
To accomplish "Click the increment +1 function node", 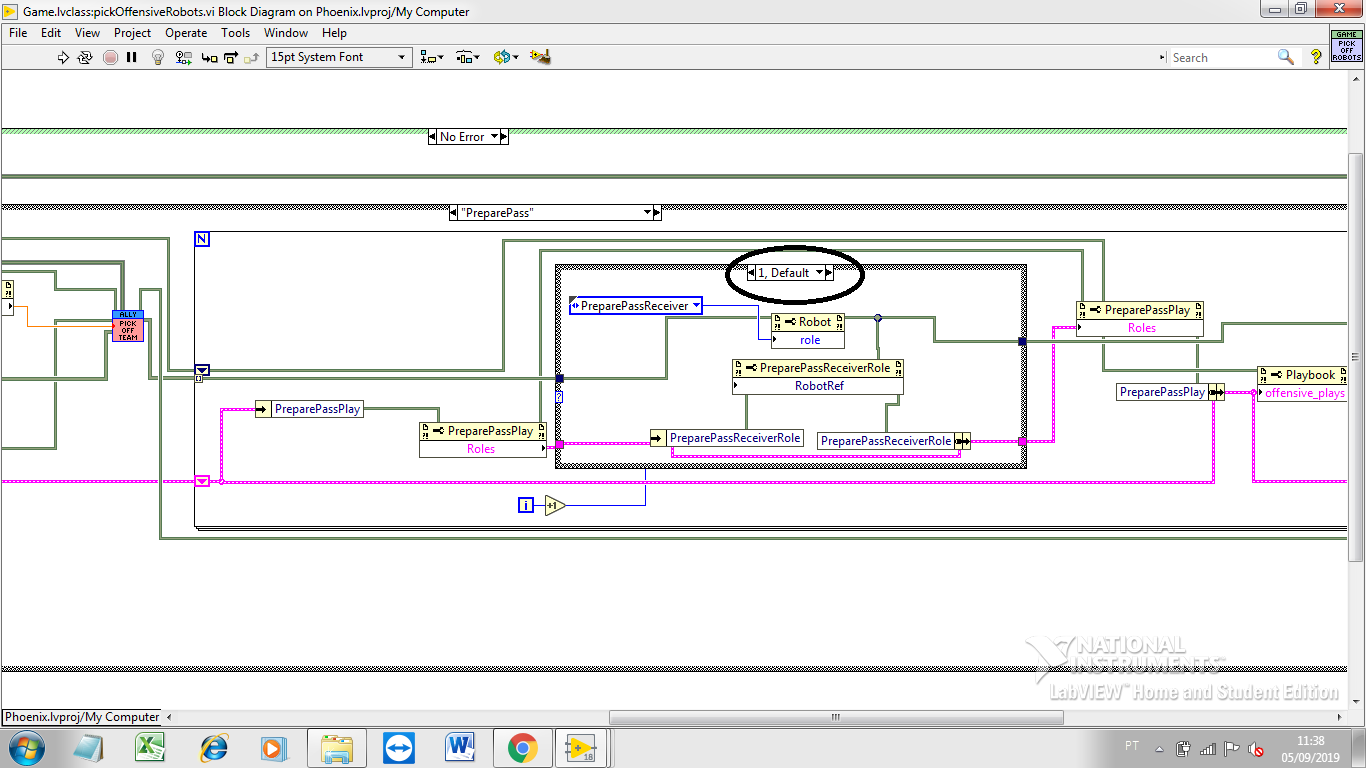I will pyautogui.click(x=554, y=506).
